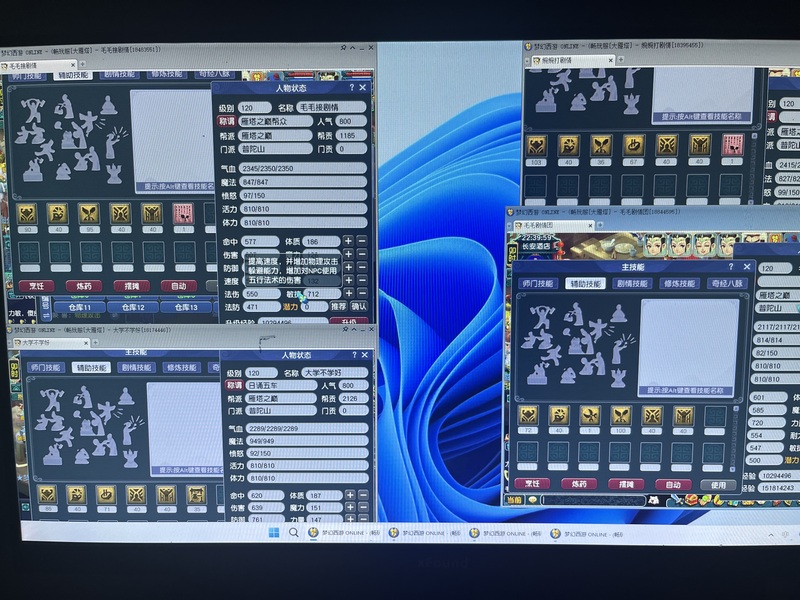Viewport: 800px width, 600px height.
Task: Open 仓库11 in 毛毛接剧情 window
Action: [80, 307]
